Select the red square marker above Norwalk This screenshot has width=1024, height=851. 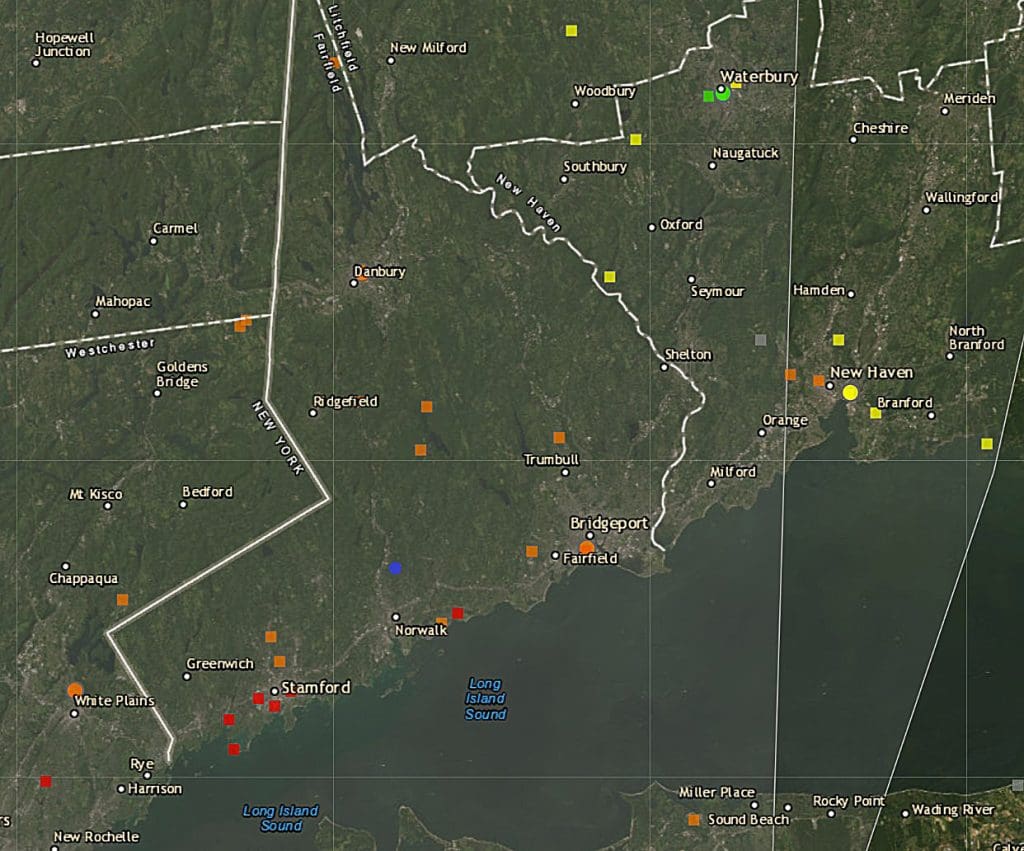click(457, 610)
